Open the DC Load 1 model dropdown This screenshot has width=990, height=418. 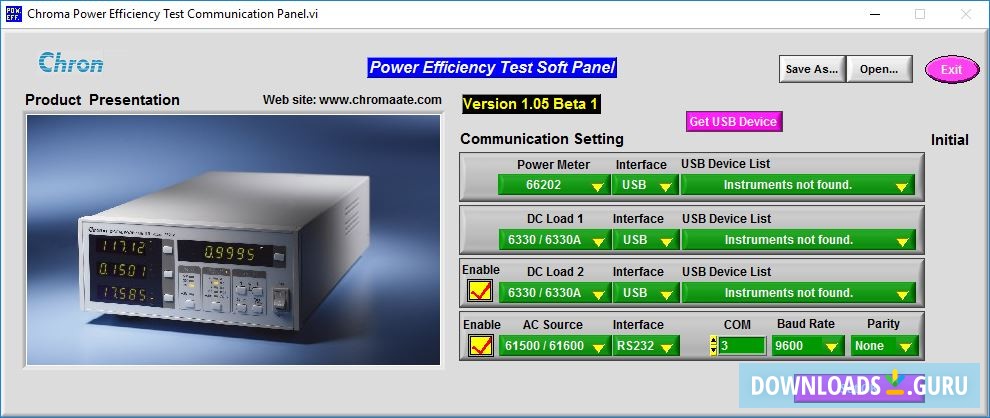tap(554, 240)
